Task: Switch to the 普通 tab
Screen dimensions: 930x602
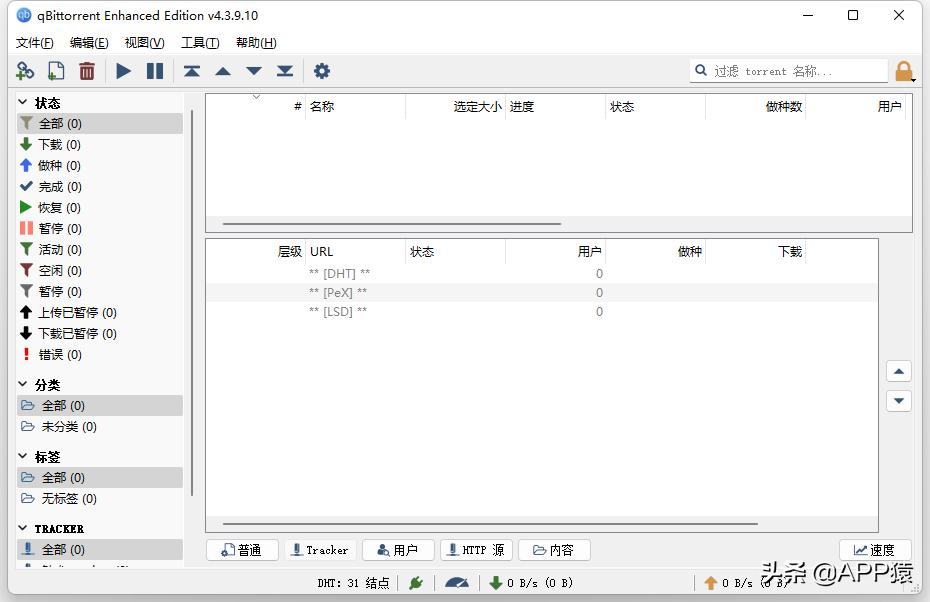Action: [x=242, y=550]
